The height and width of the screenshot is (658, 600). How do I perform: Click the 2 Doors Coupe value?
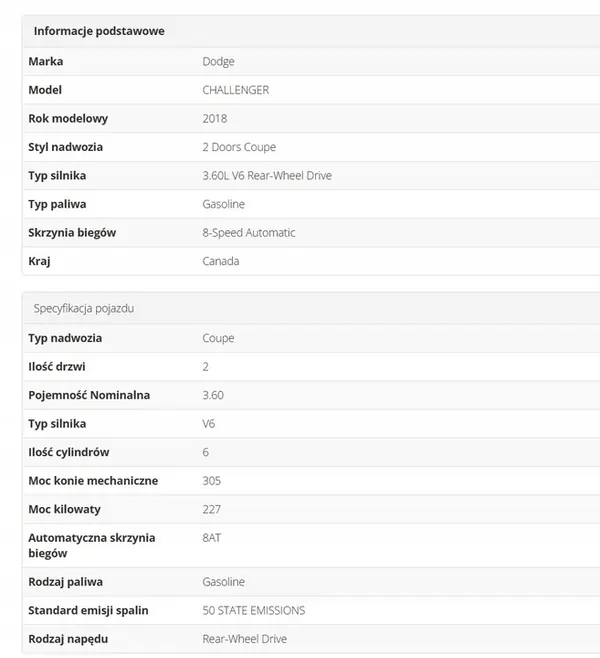click(x=239, y=147)
